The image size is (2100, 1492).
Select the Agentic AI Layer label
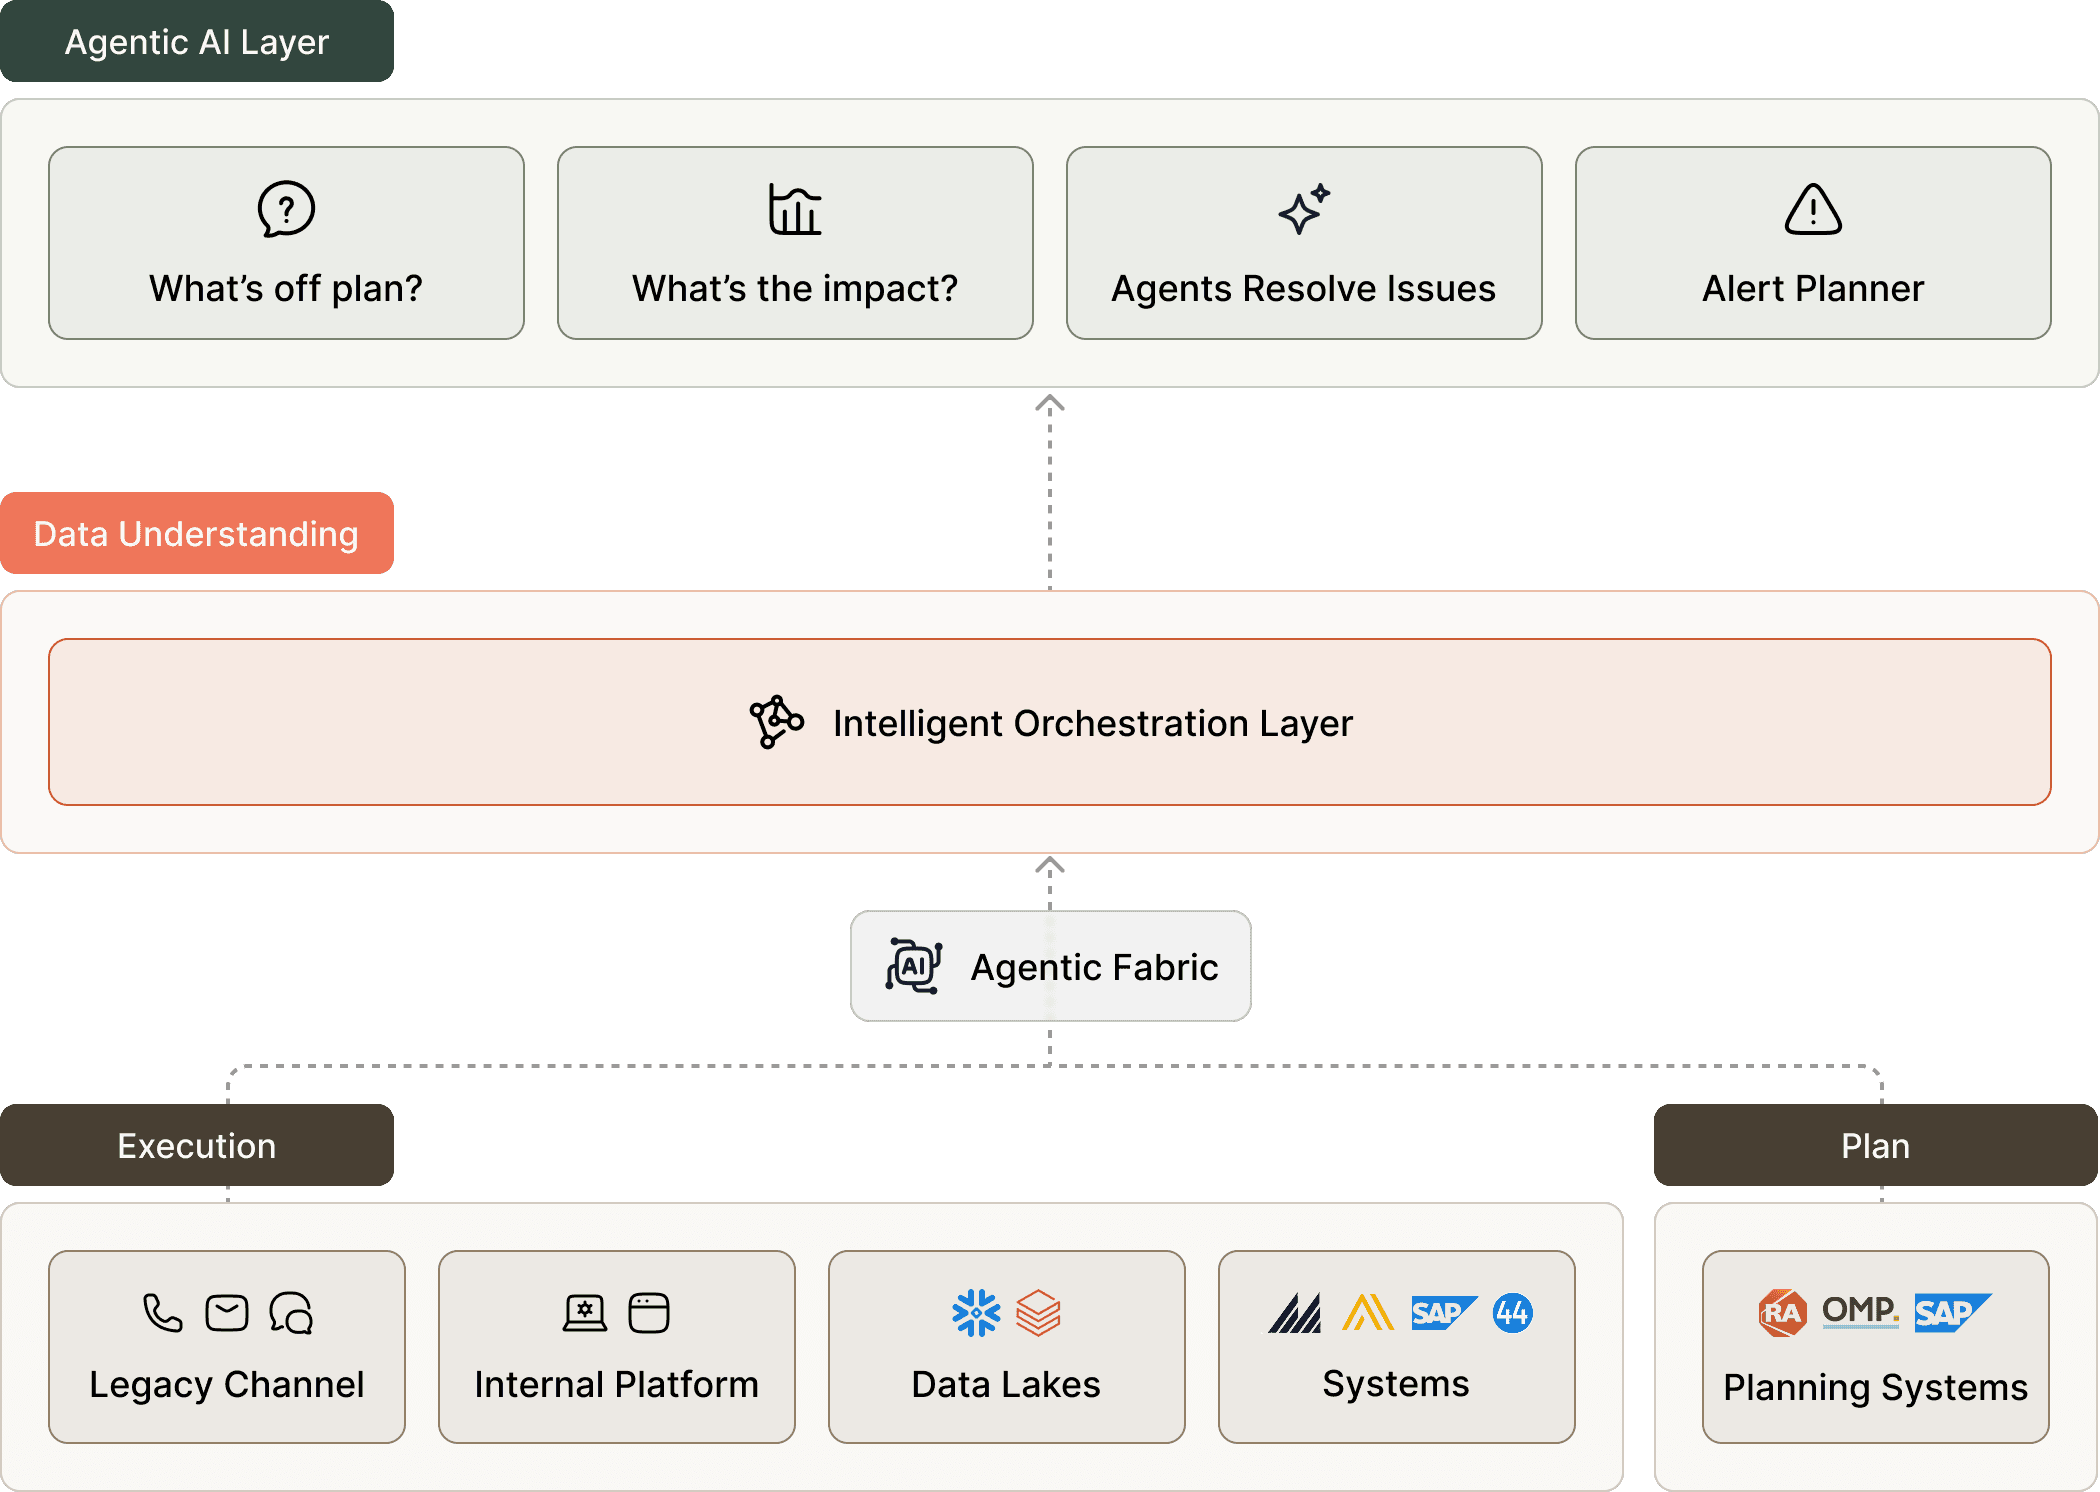(x=197, y=42)
